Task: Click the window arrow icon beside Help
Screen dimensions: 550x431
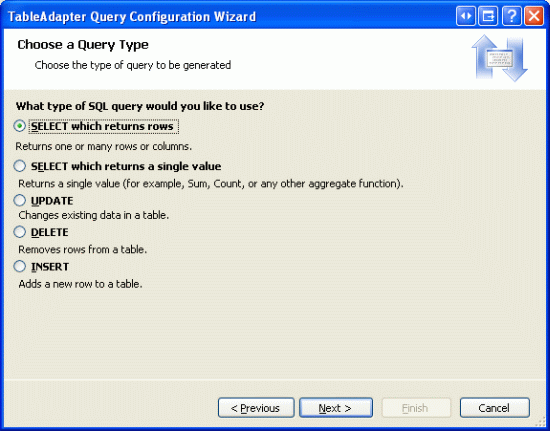Action: point(488,16)
